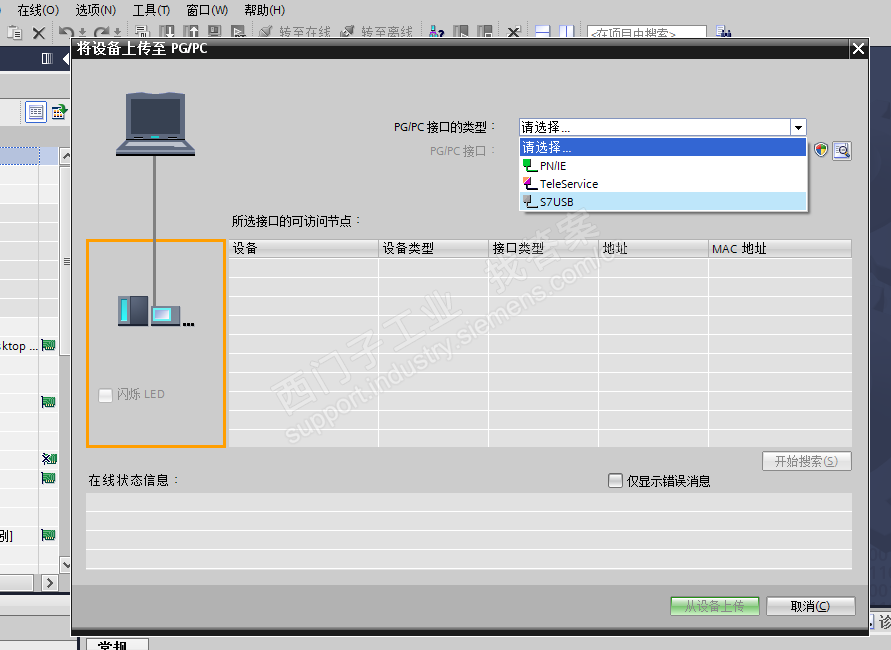Screen dimensions: 891x650
Task: Click the shield interface properties icon
Action: 821,150
